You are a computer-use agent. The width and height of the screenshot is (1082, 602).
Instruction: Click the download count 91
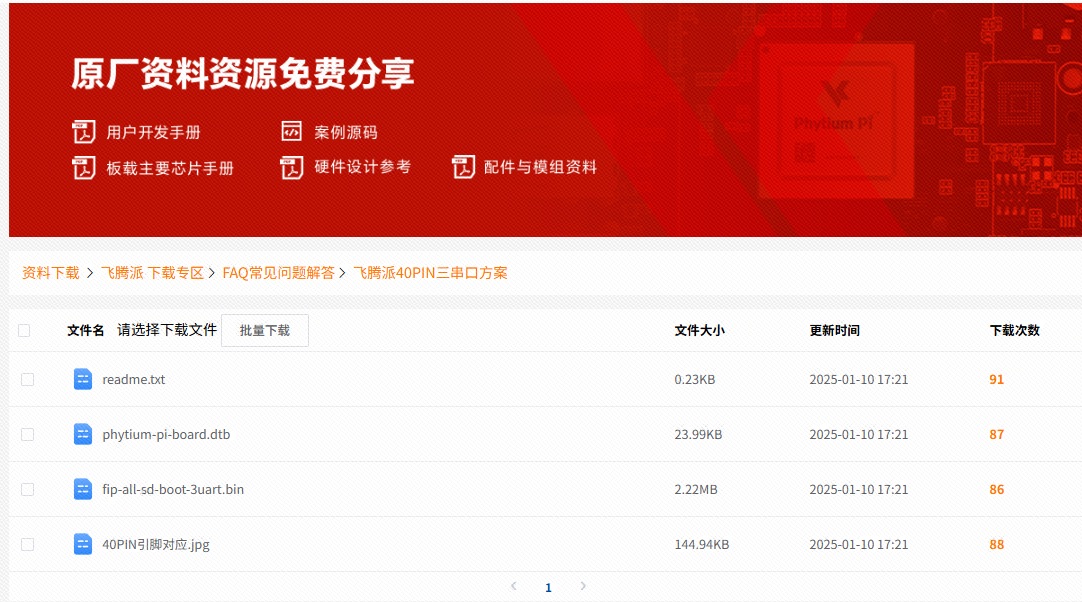[x=996, y=379]
